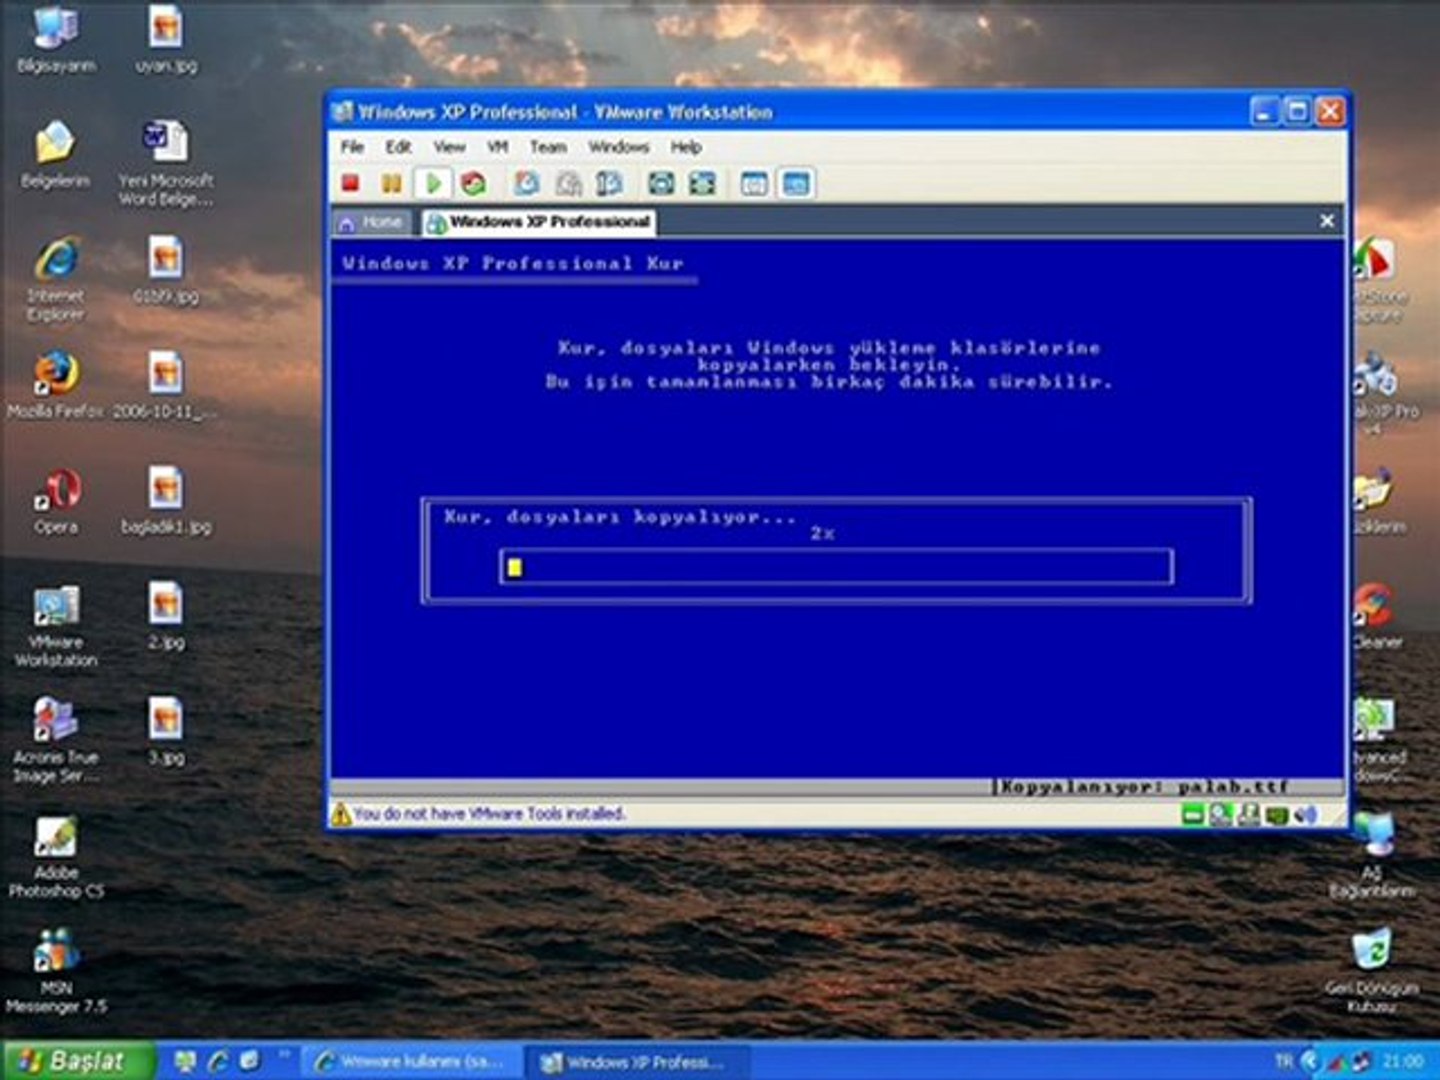Open the MSN Messenger 7.5 shortcut
This screenshot has width=1440, height=1080.
click(x=56, y=971)
